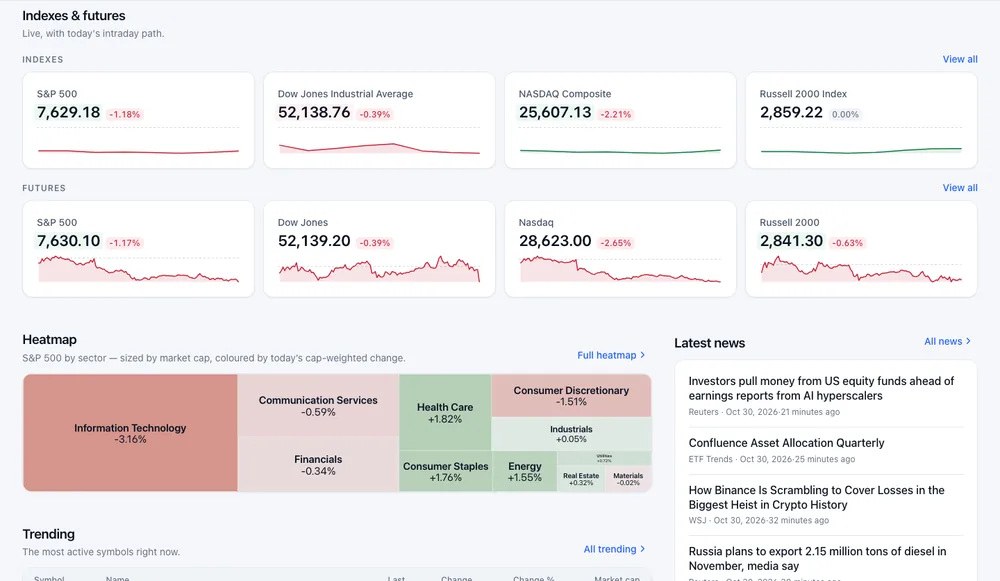
Task: Select the Consumer Discretionary heatmap tile
Action: pos(571,395)
